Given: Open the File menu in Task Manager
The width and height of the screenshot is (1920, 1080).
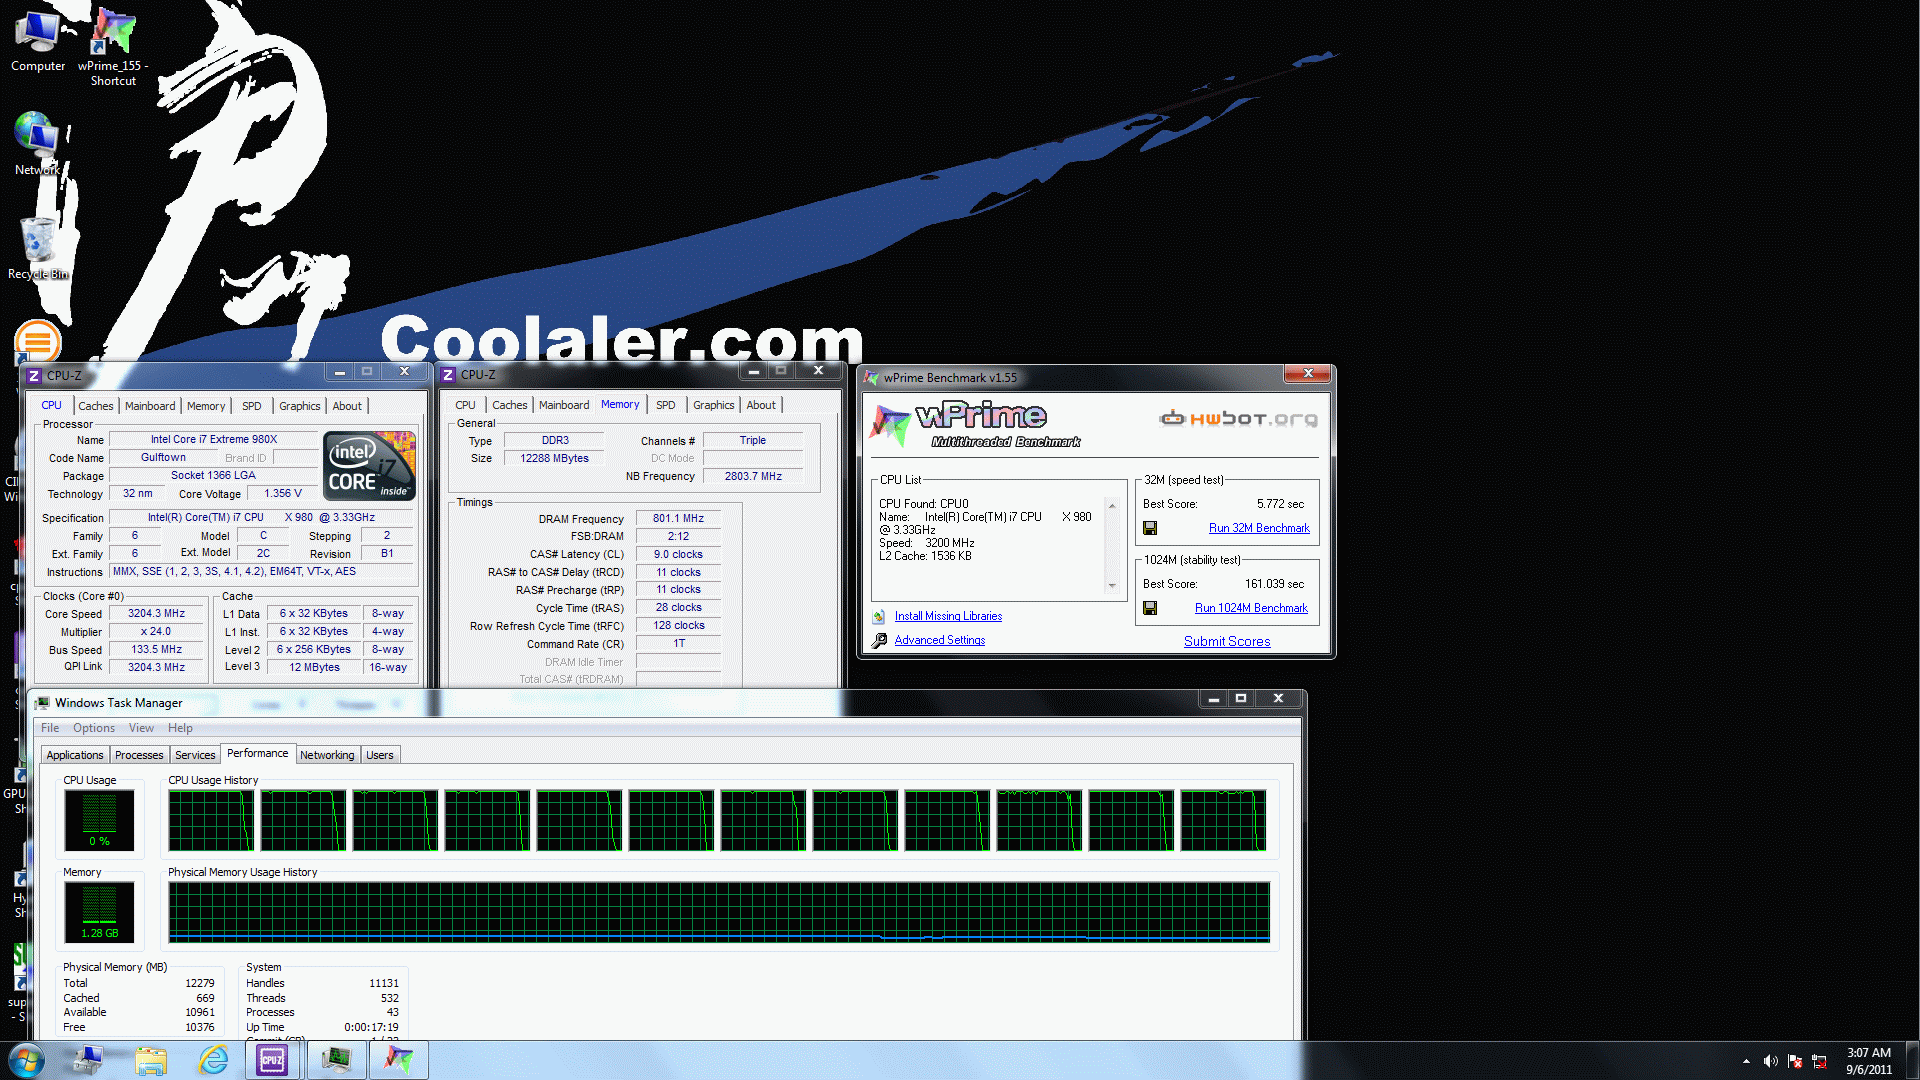Looking at the screenshot, I should [50, 728].
